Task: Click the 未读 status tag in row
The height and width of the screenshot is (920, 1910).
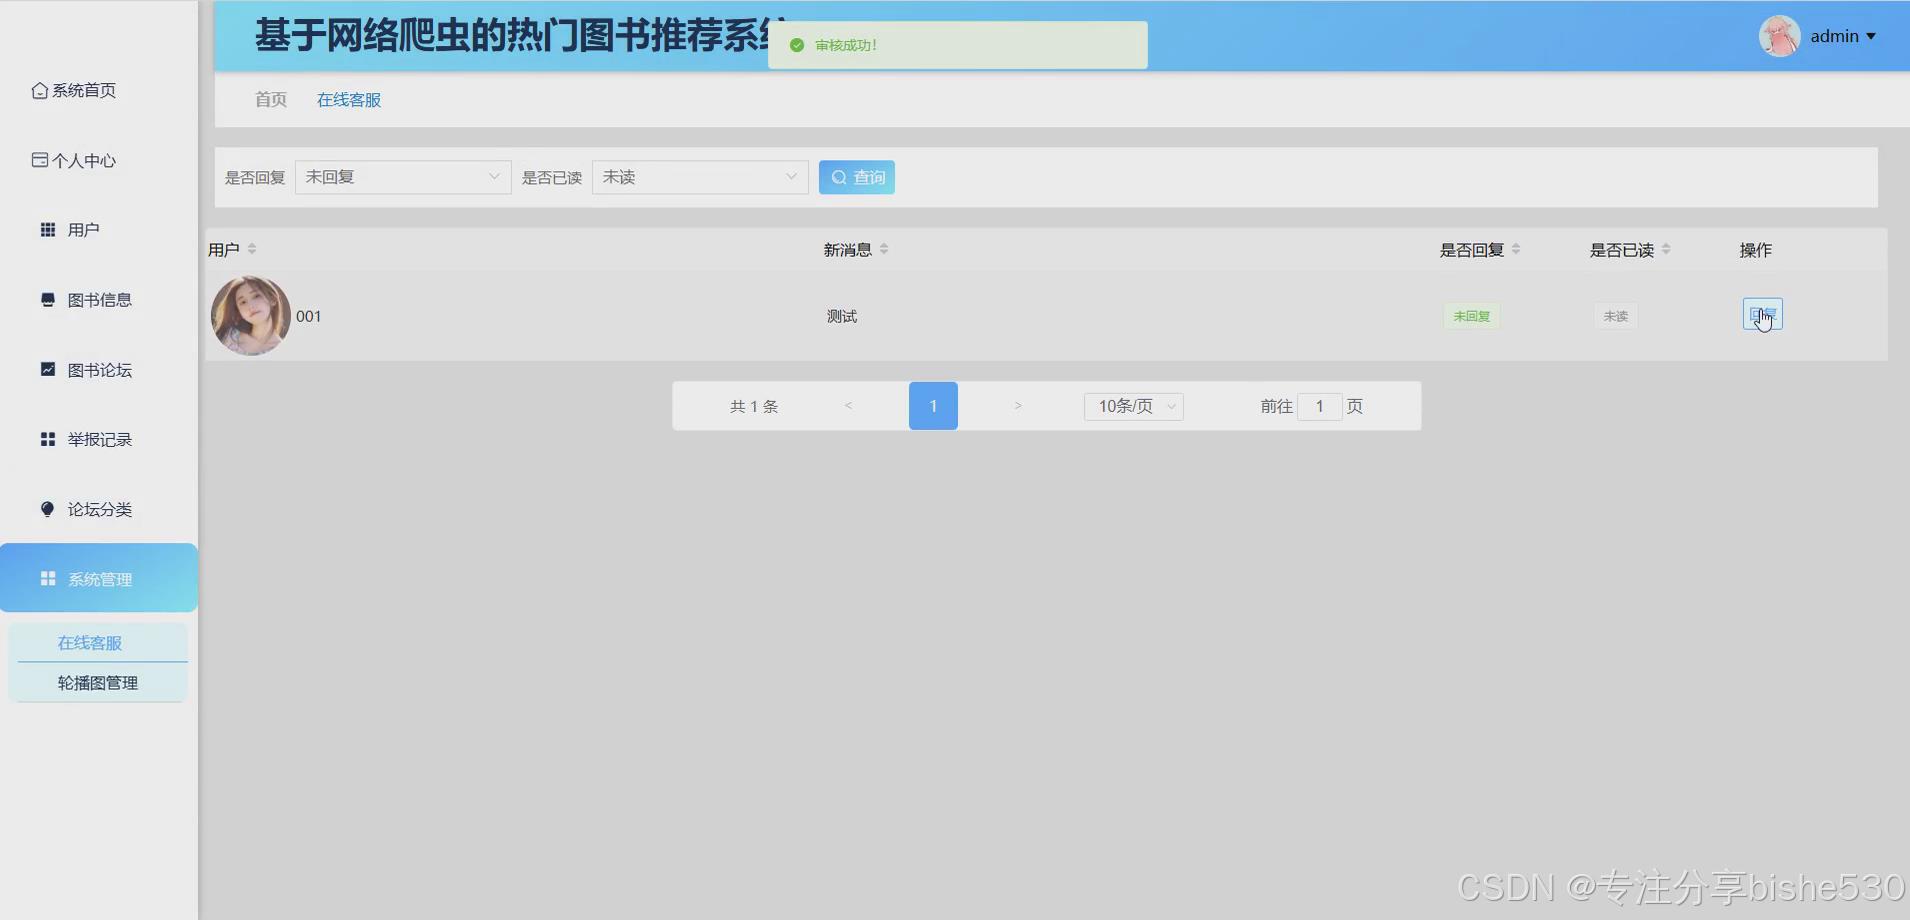Action: coord(1616,316)
